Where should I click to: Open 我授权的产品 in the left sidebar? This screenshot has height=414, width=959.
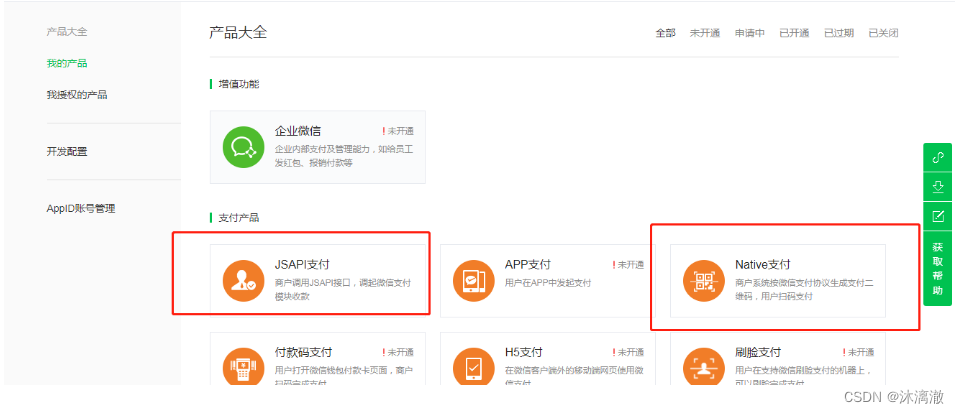(77, 95)
